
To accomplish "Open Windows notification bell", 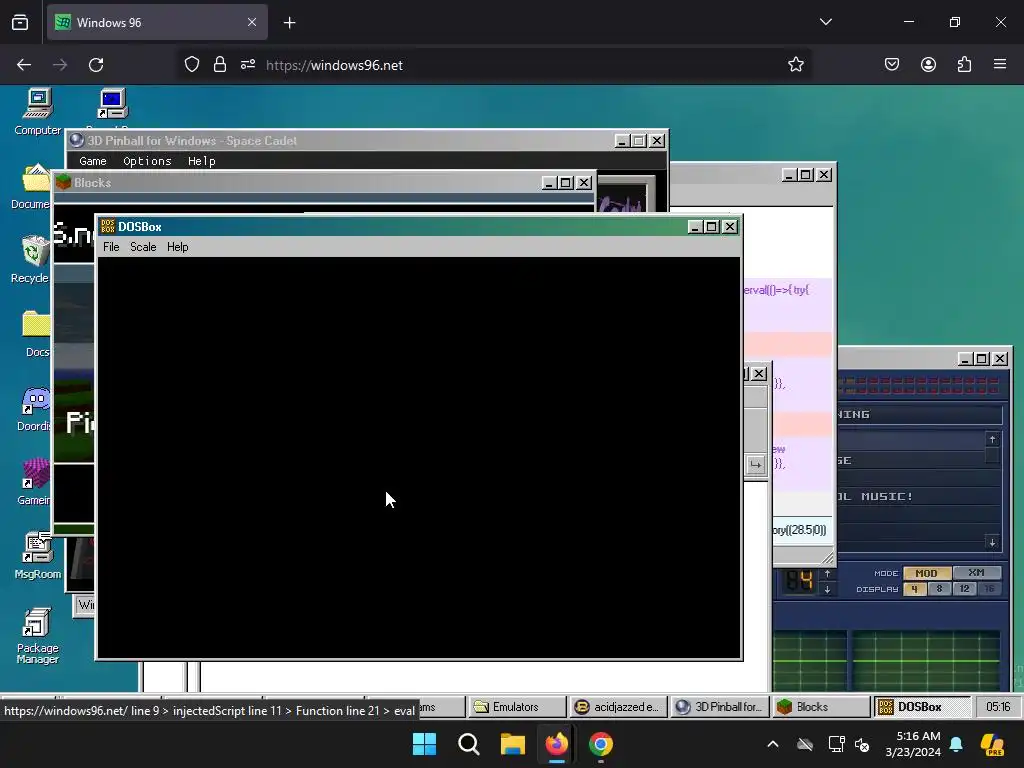I will click(956, 744).
